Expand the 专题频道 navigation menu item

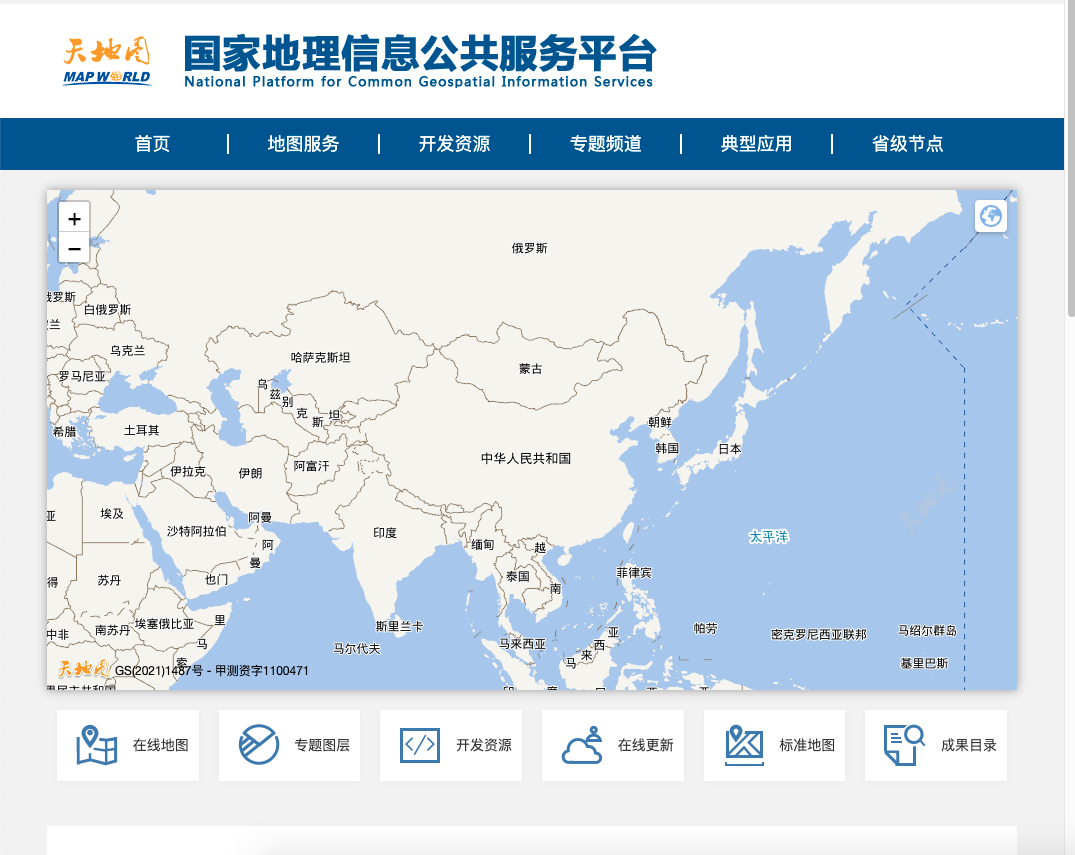[605, 144]
